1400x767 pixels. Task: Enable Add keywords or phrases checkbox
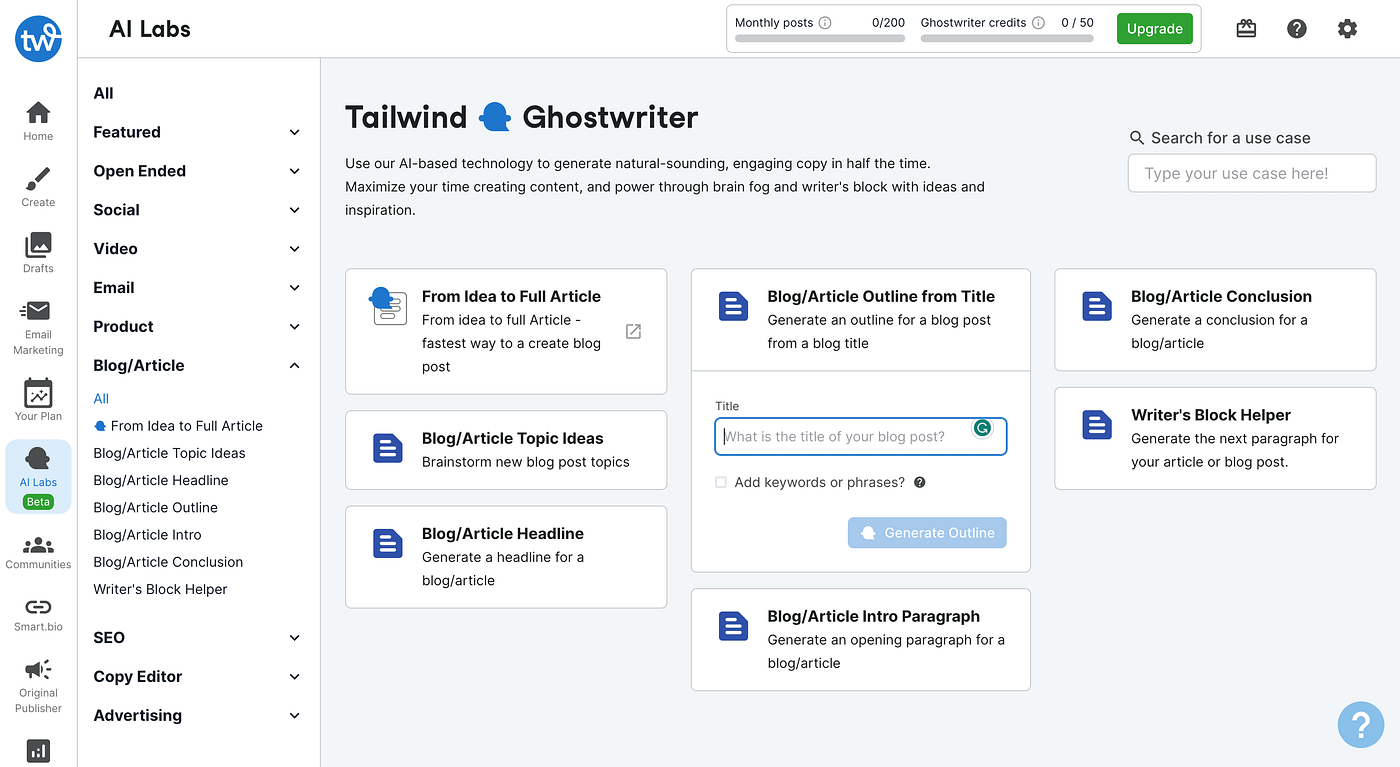(x=721, y=482)
